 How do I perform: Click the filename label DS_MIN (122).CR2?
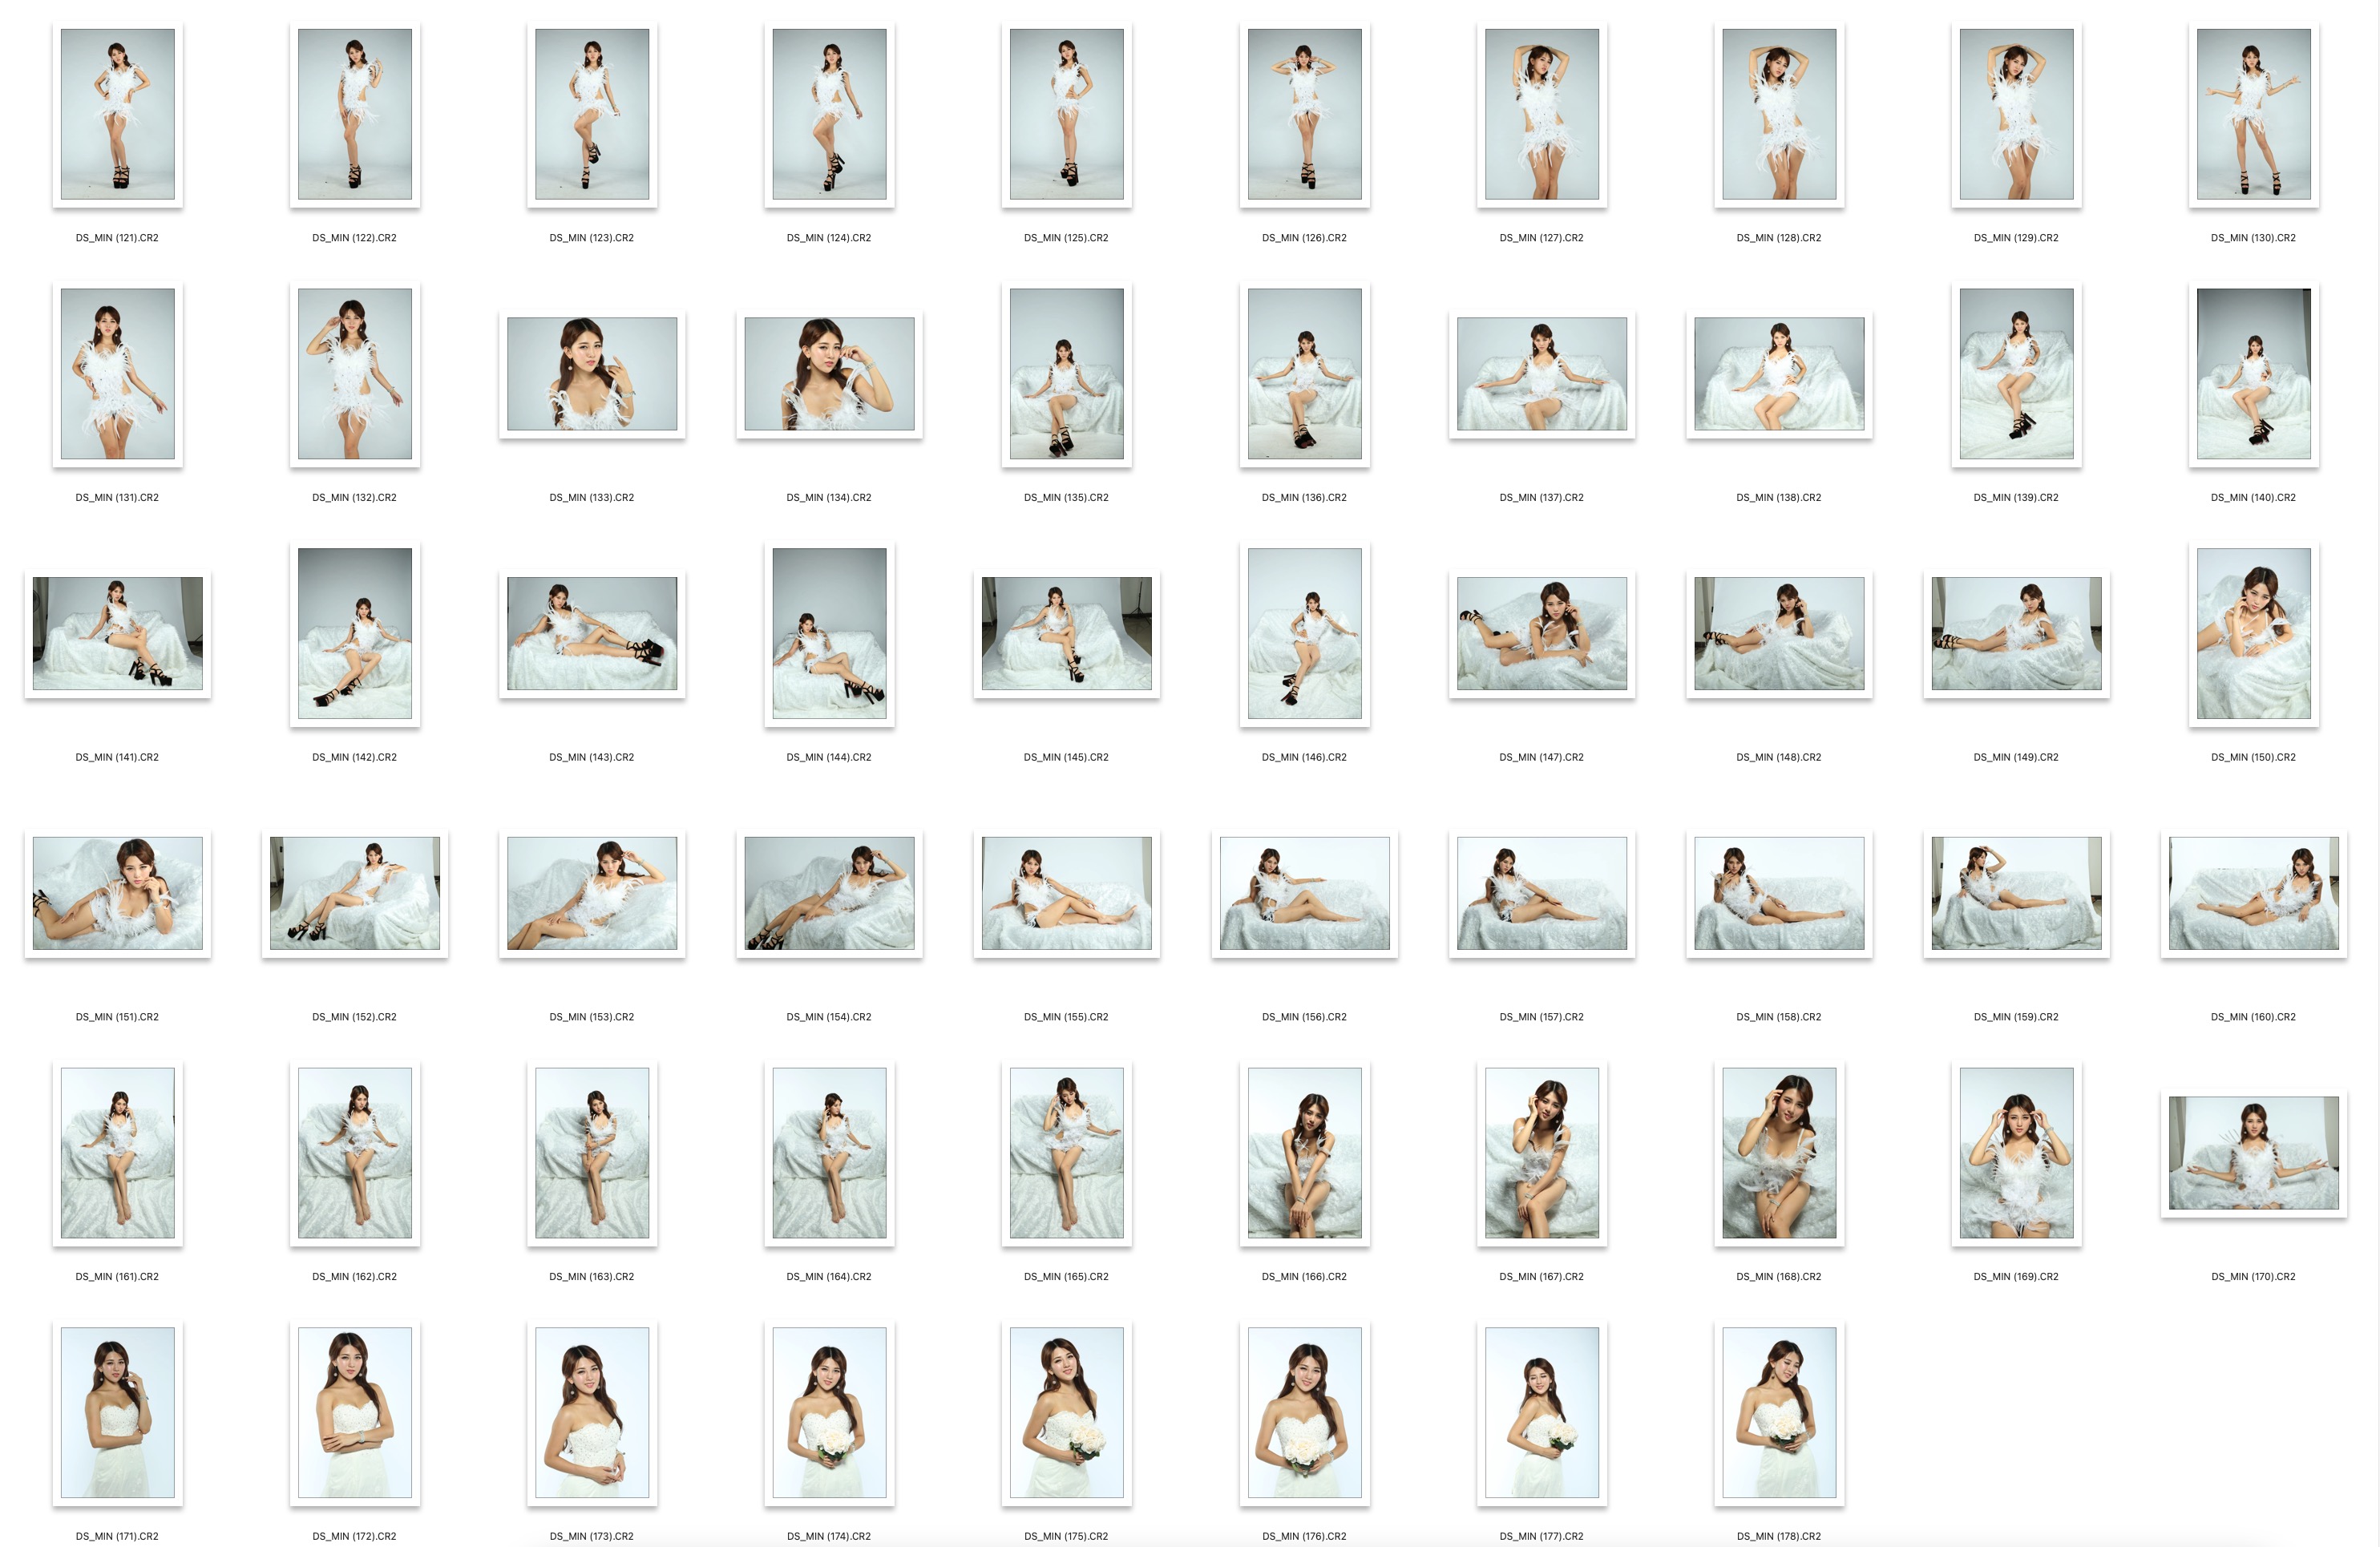tap(354, 238)
